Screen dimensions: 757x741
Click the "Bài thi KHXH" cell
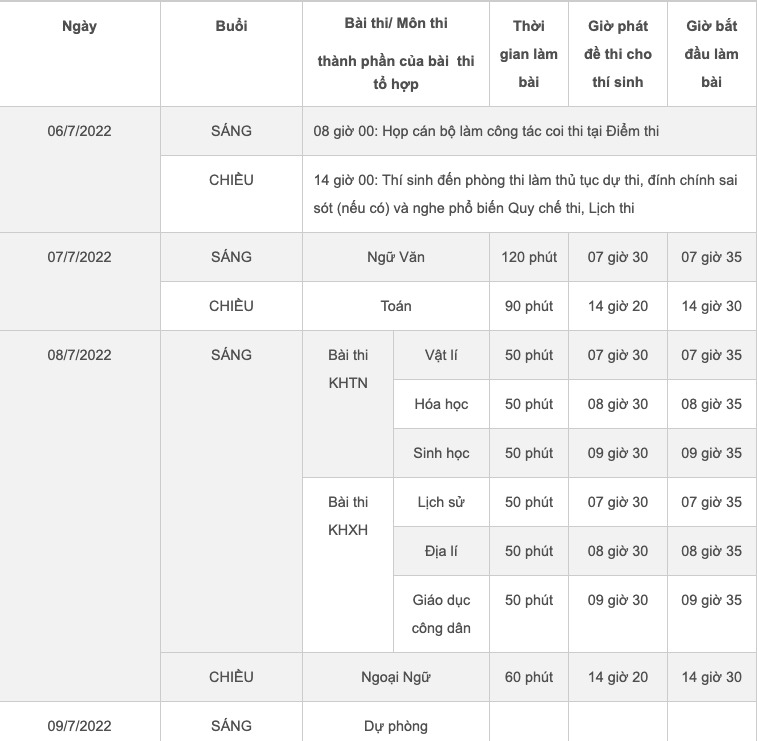tap(348, 516)
